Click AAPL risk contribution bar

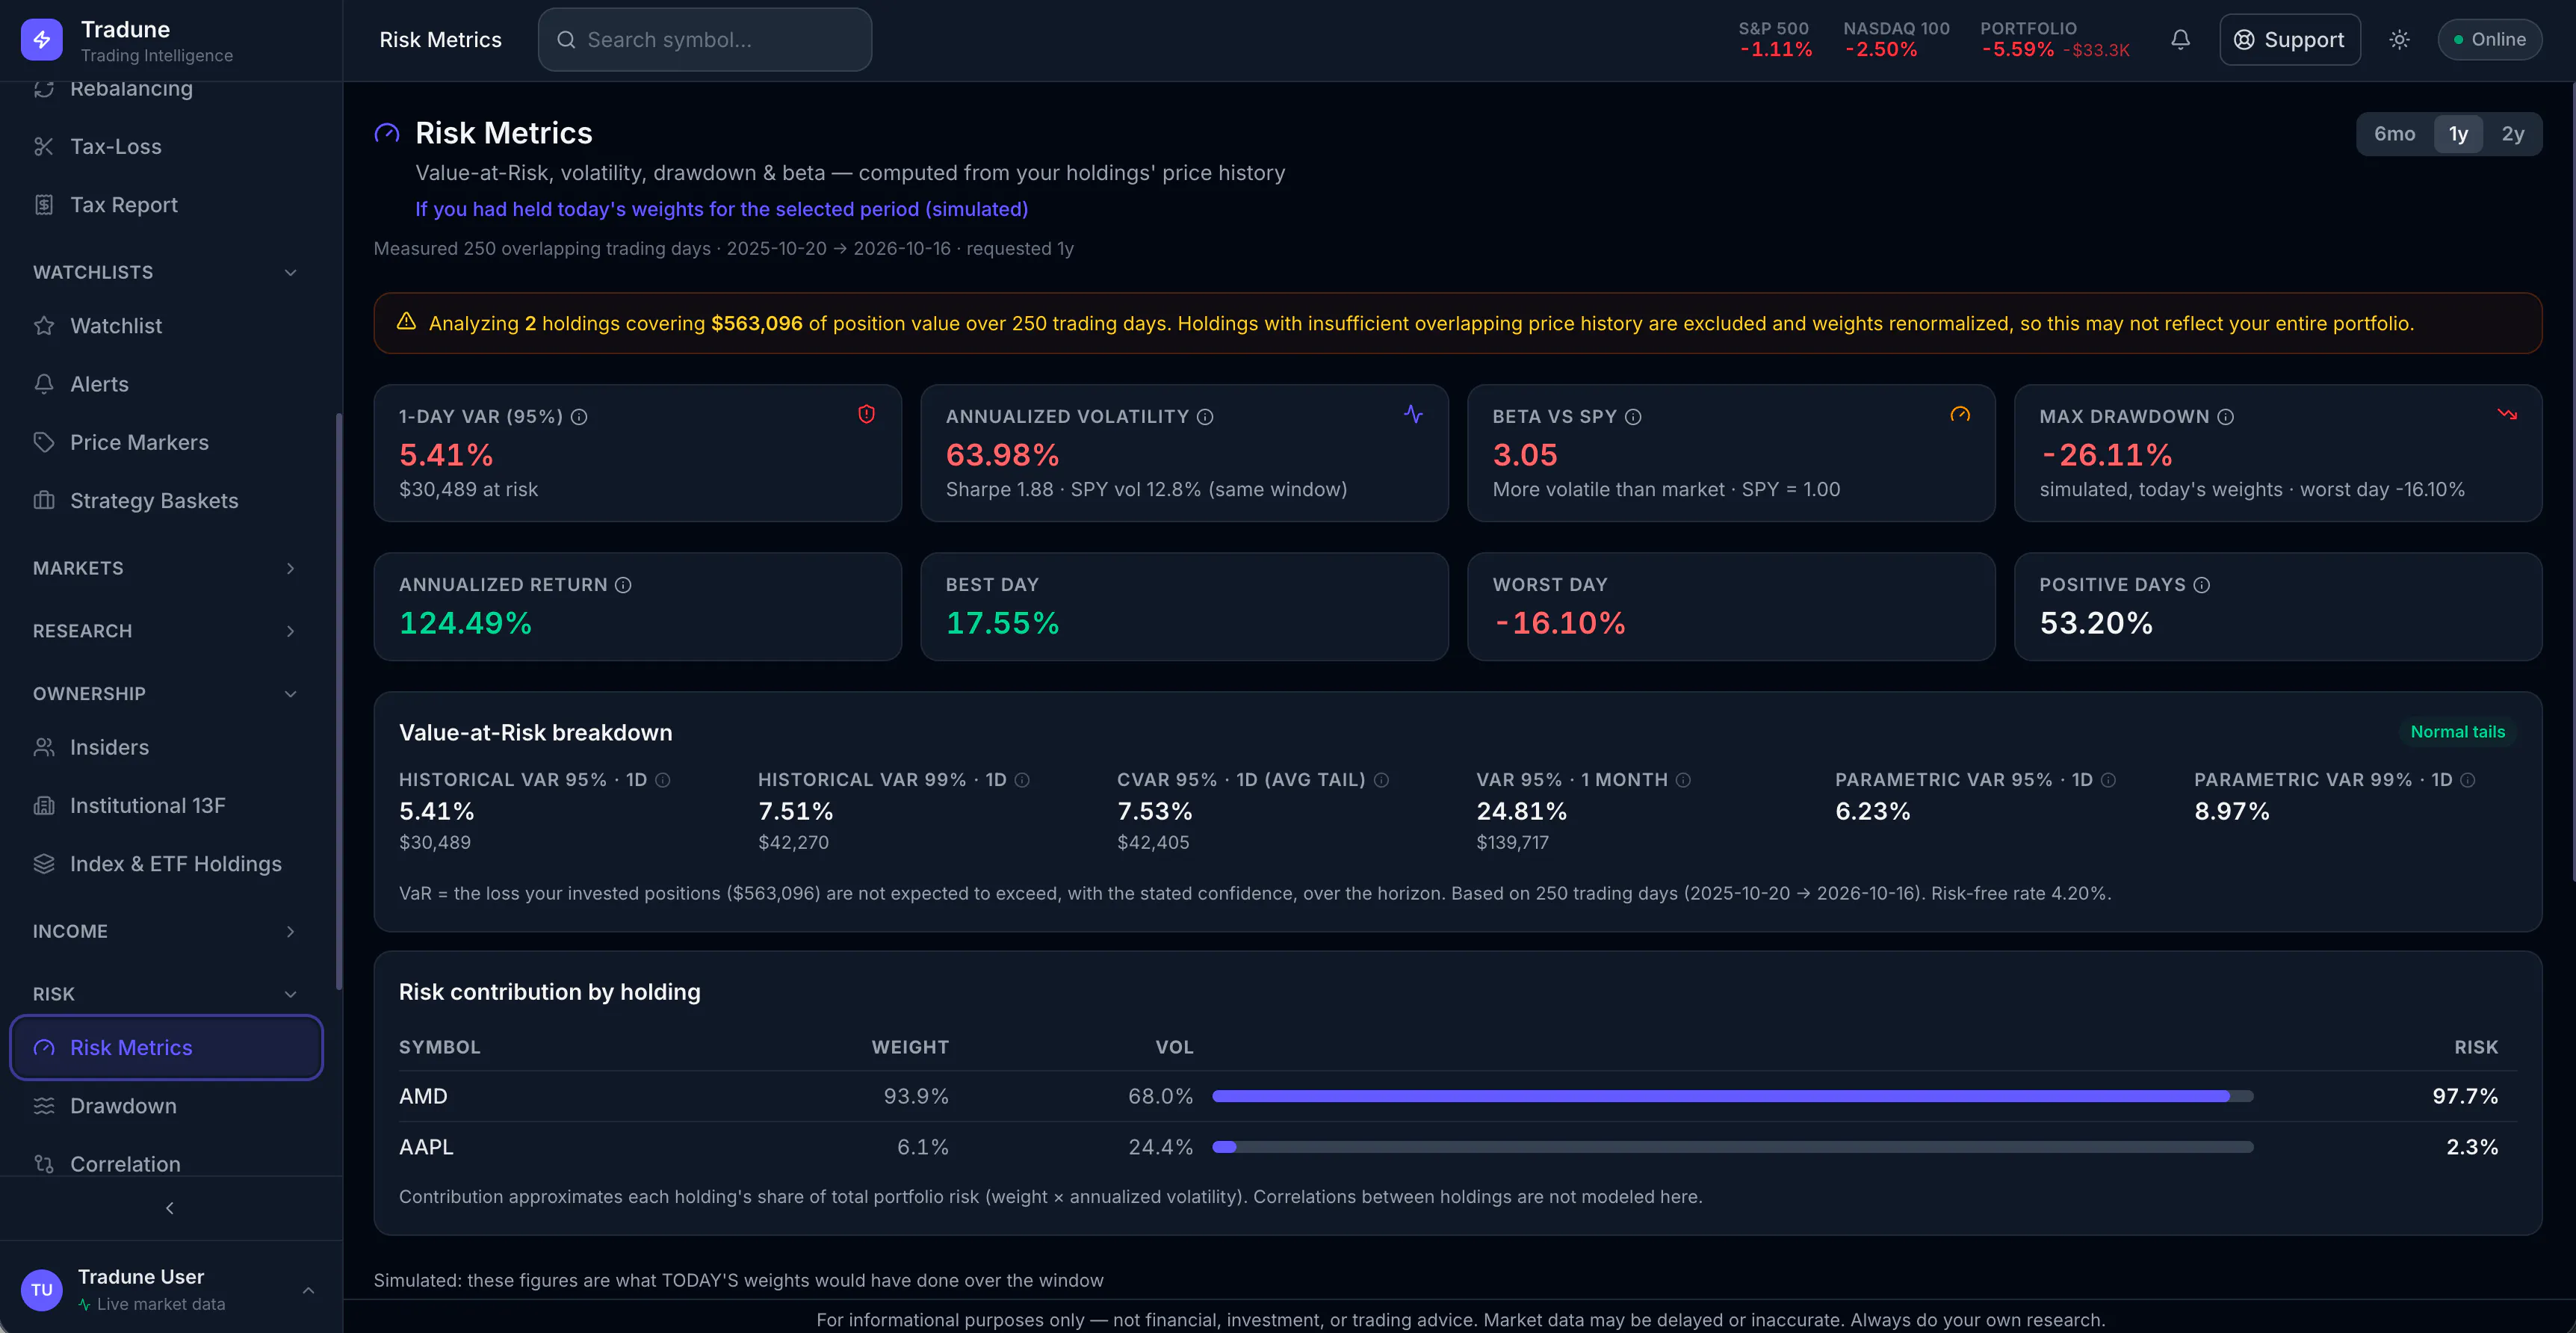[x=1732, y=1147]
